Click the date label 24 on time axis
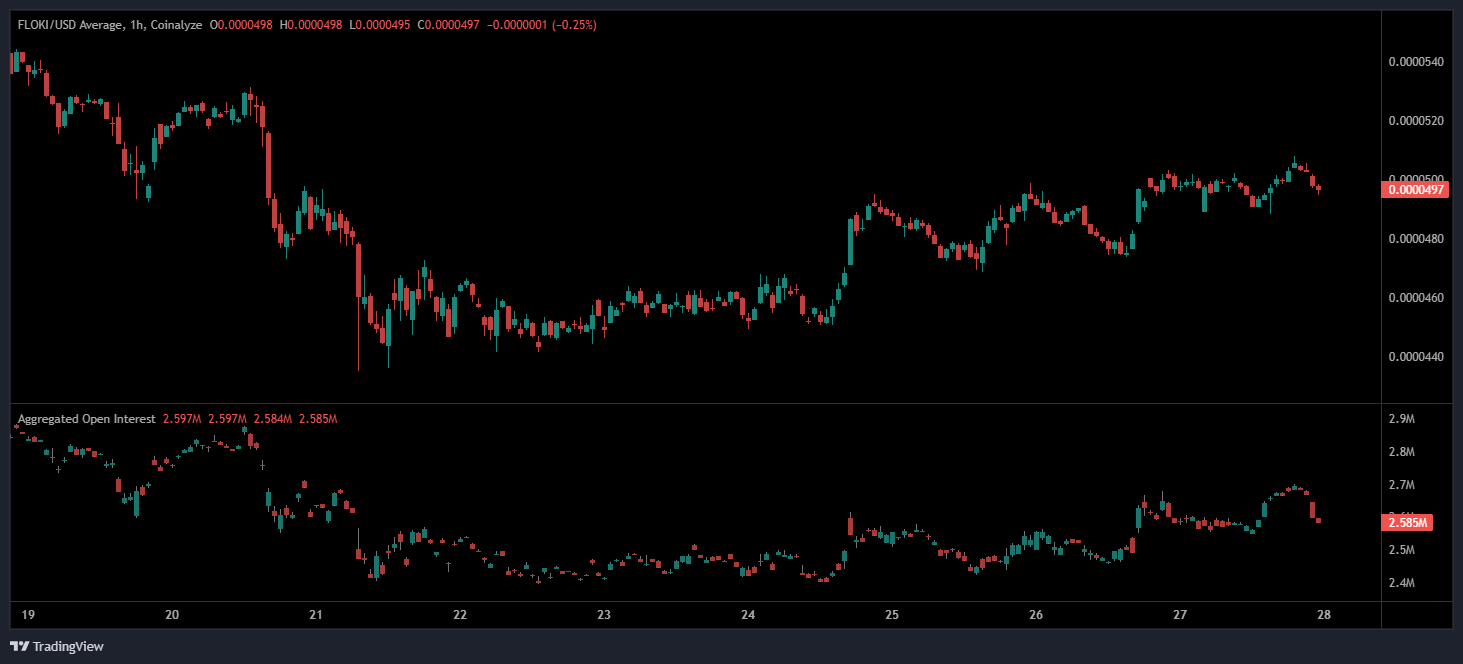 (x=748, y=615)
